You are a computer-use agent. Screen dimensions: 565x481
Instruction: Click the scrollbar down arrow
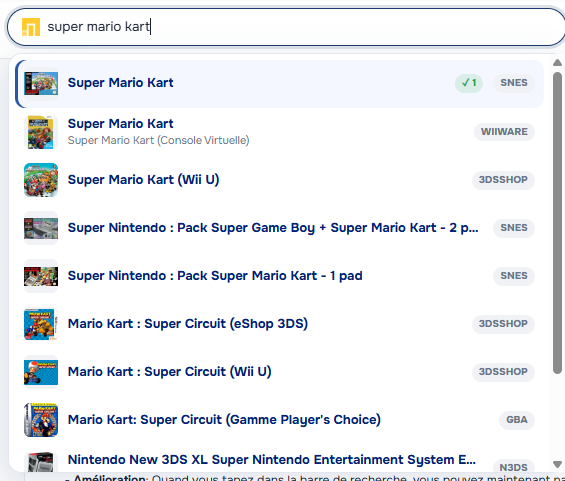coord(557,464)
